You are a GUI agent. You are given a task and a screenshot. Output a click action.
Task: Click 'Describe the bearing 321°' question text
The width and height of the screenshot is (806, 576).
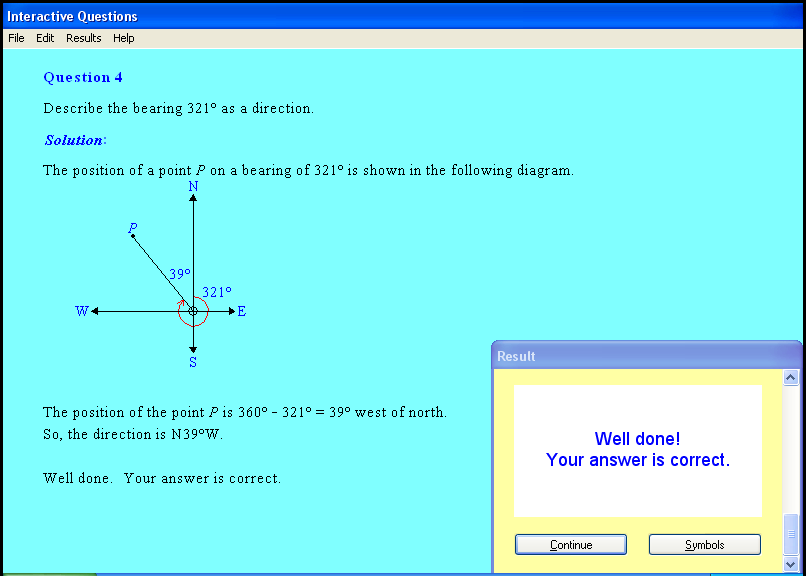point(178,108)
